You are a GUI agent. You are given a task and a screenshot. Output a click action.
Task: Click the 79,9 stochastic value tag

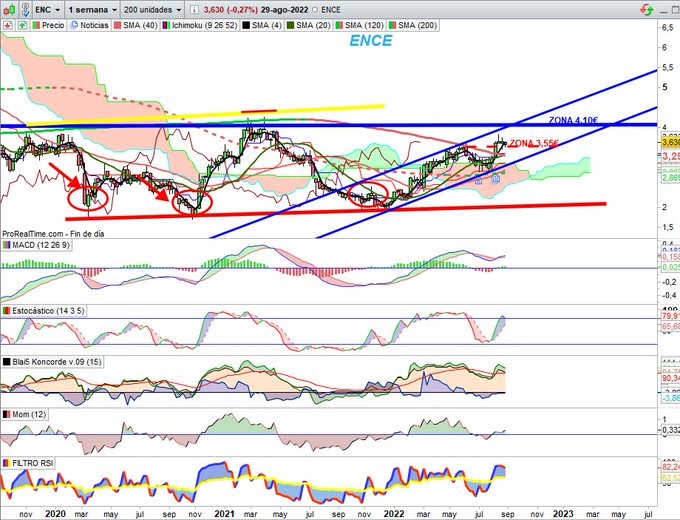tap(670, 315)
